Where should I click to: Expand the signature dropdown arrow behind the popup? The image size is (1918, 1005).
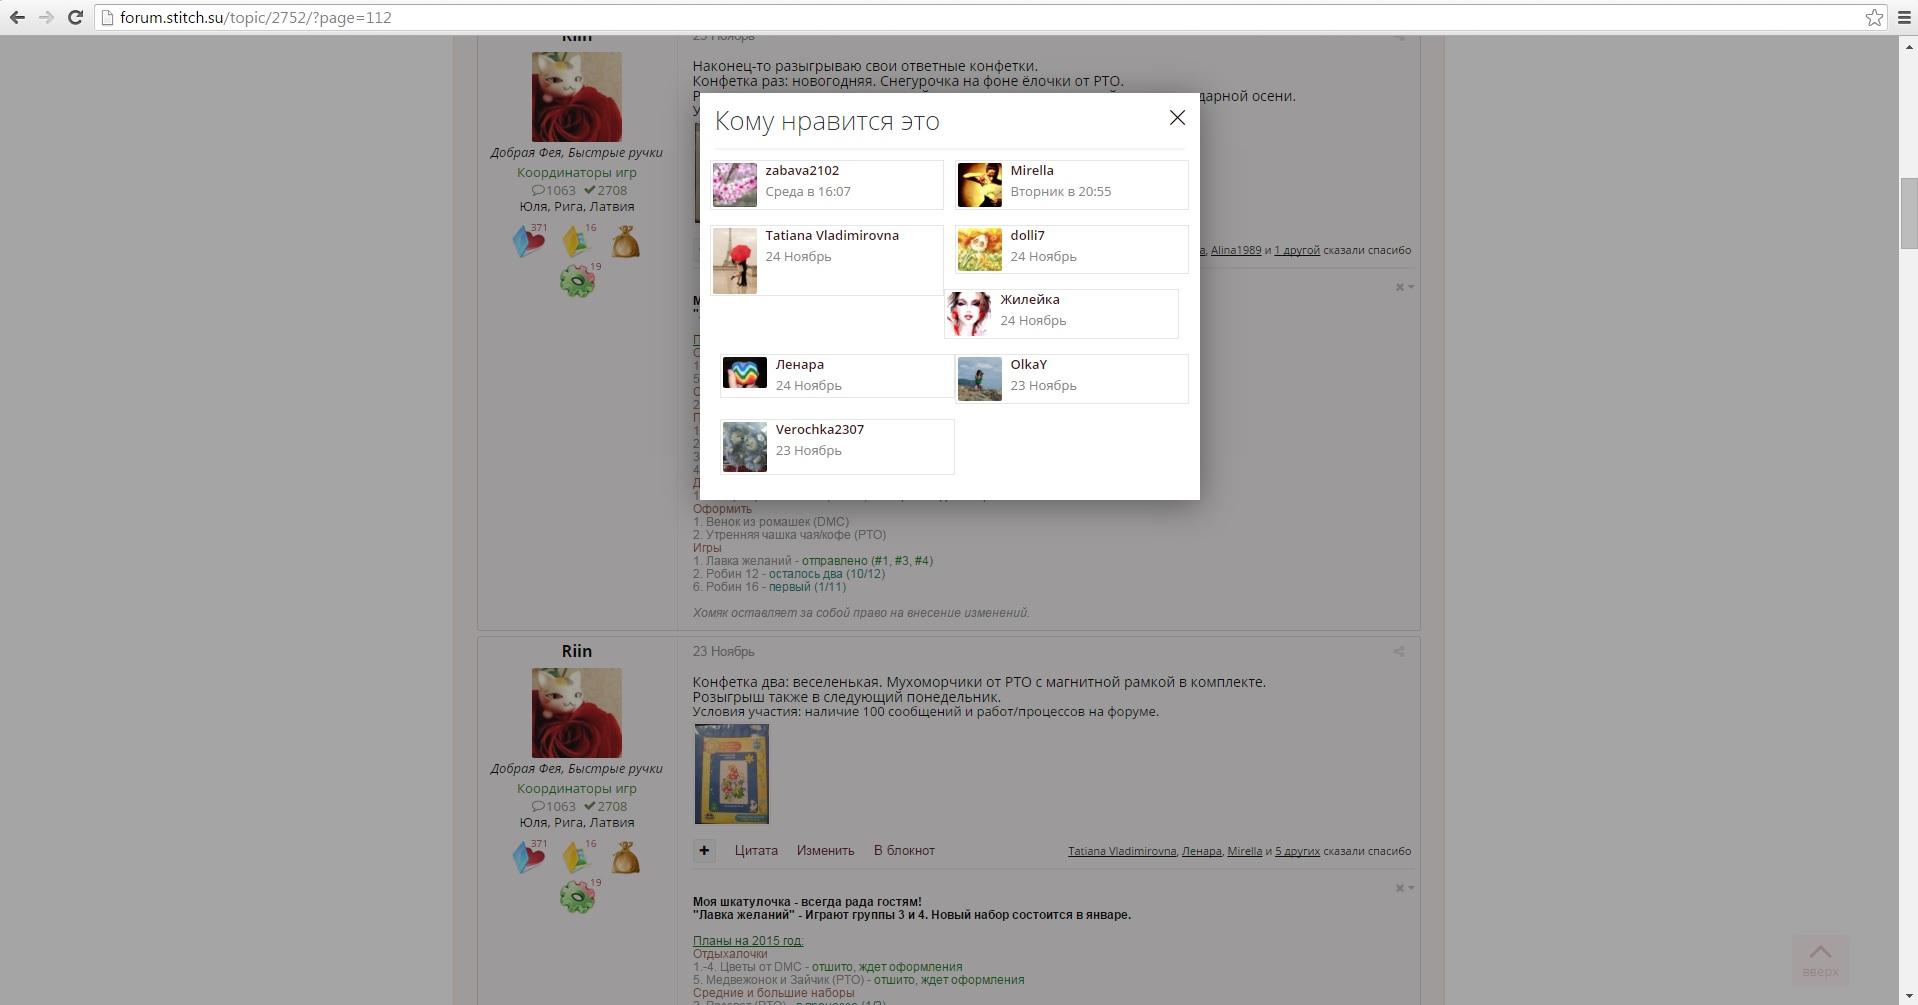point(1410,287)
